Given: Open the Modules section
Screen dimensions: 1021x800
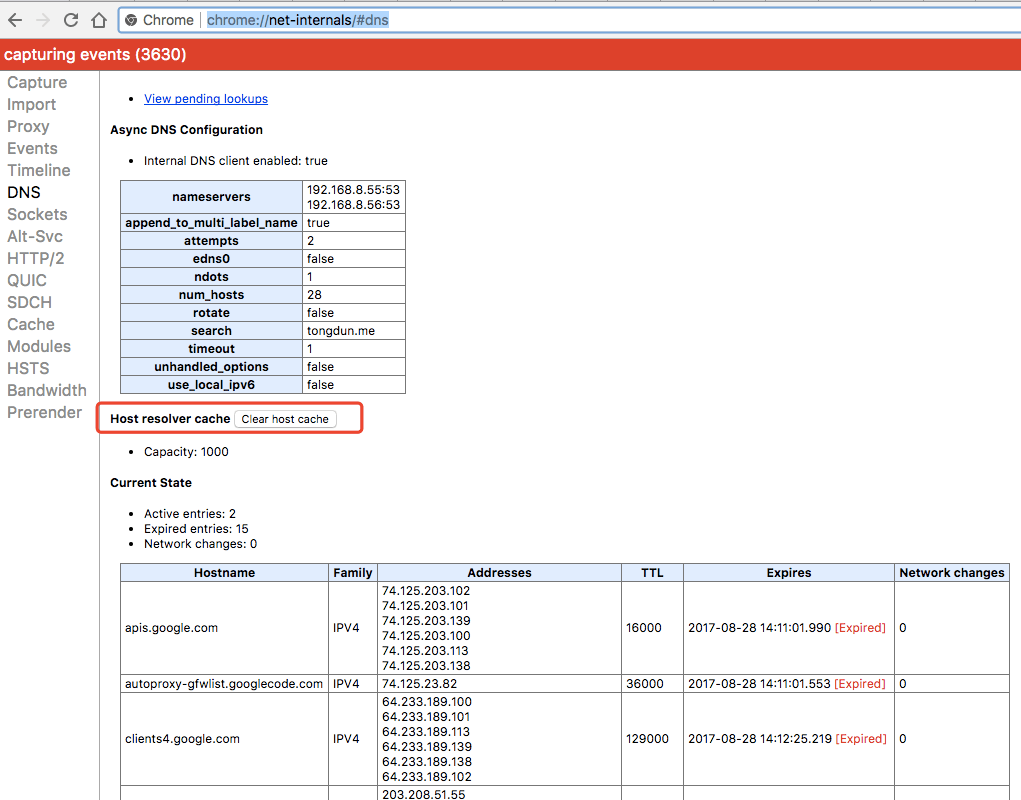Looking at the screenshot, I should (x=39, y=346).
